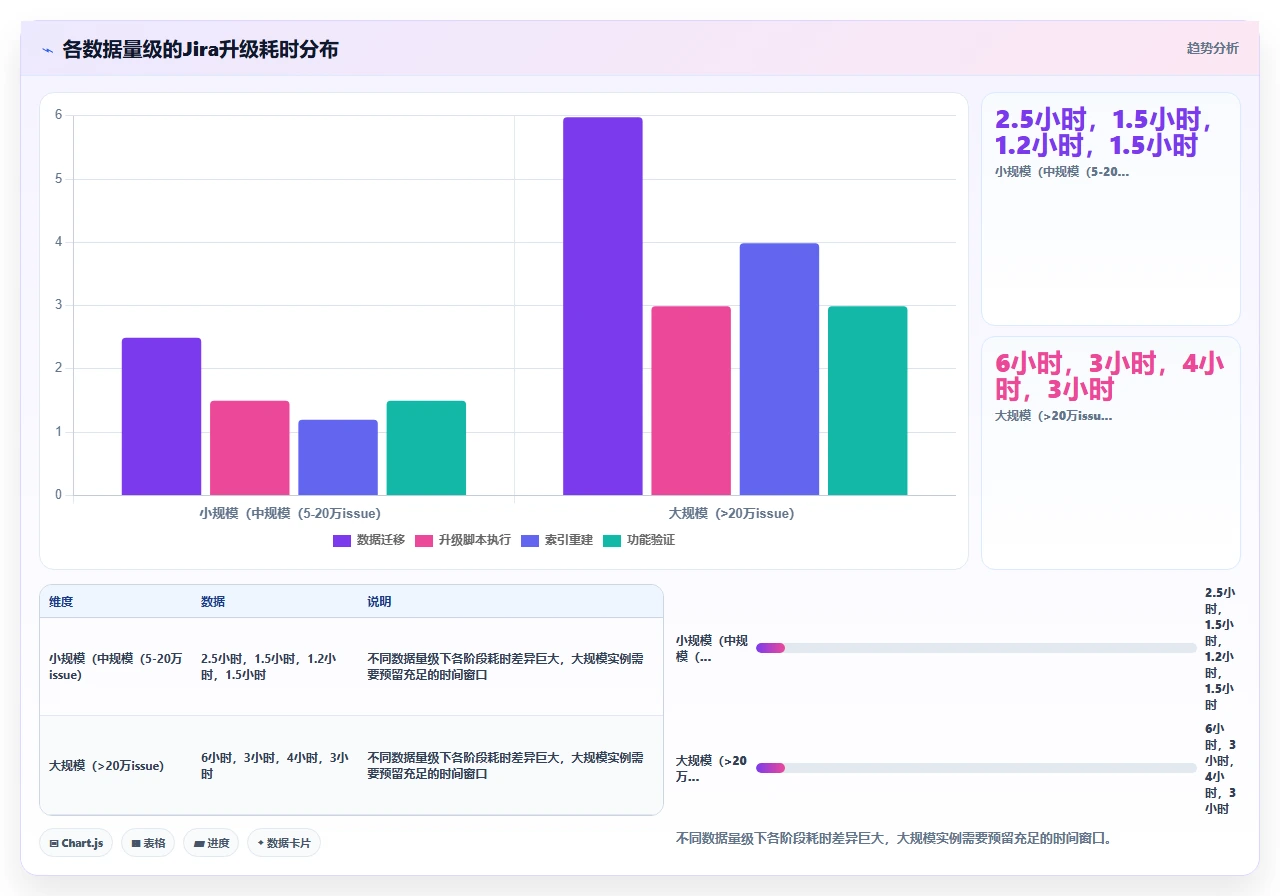The image size is (1280, 896).
Task: Toggle the 索引重建 legend entry
Action: click(557, 540)
